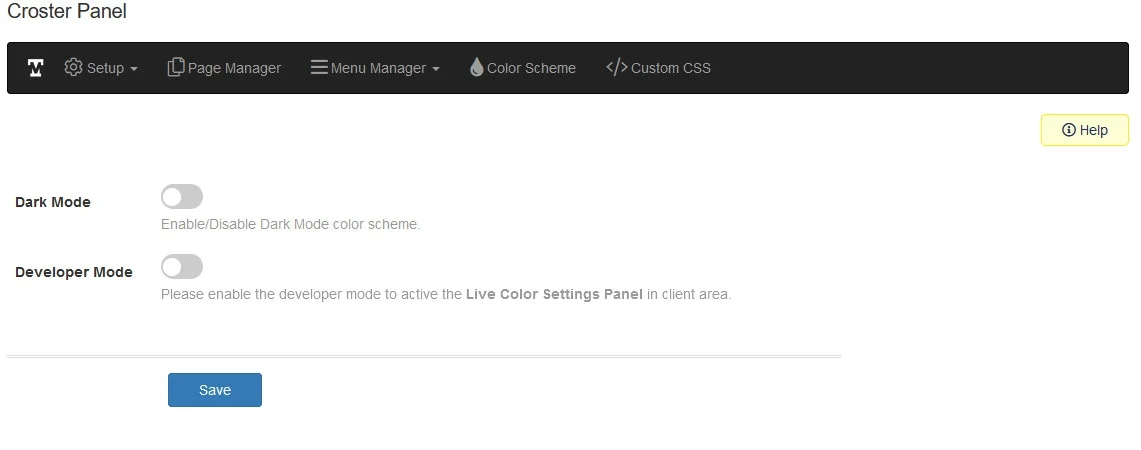
Task: Click the Croster Panel page heading
Action: click(67, 12)
